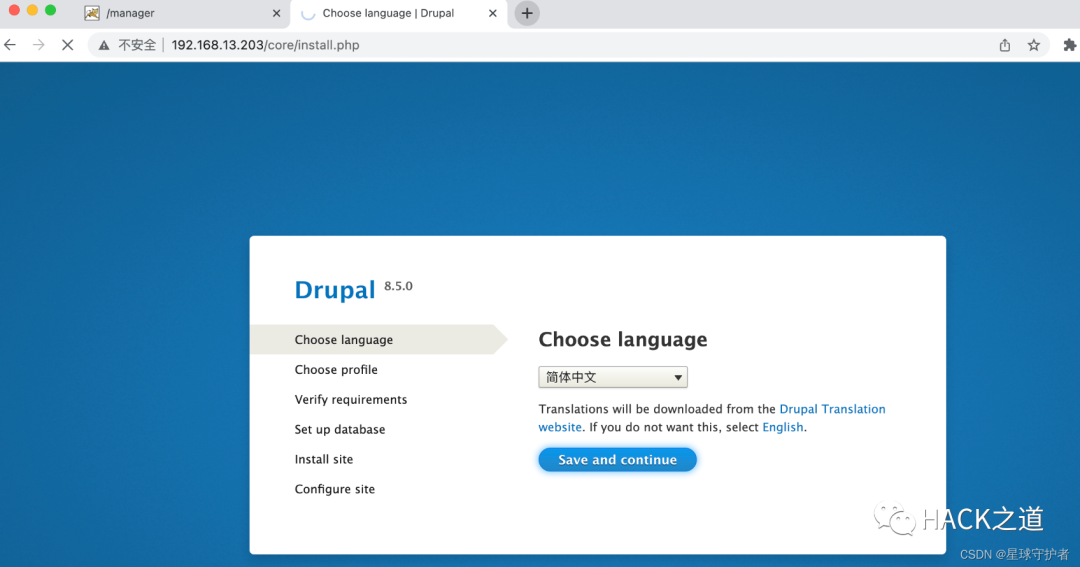Select Choose profile step
This screenshot has height=567, width=1080.
pos(336,370)
